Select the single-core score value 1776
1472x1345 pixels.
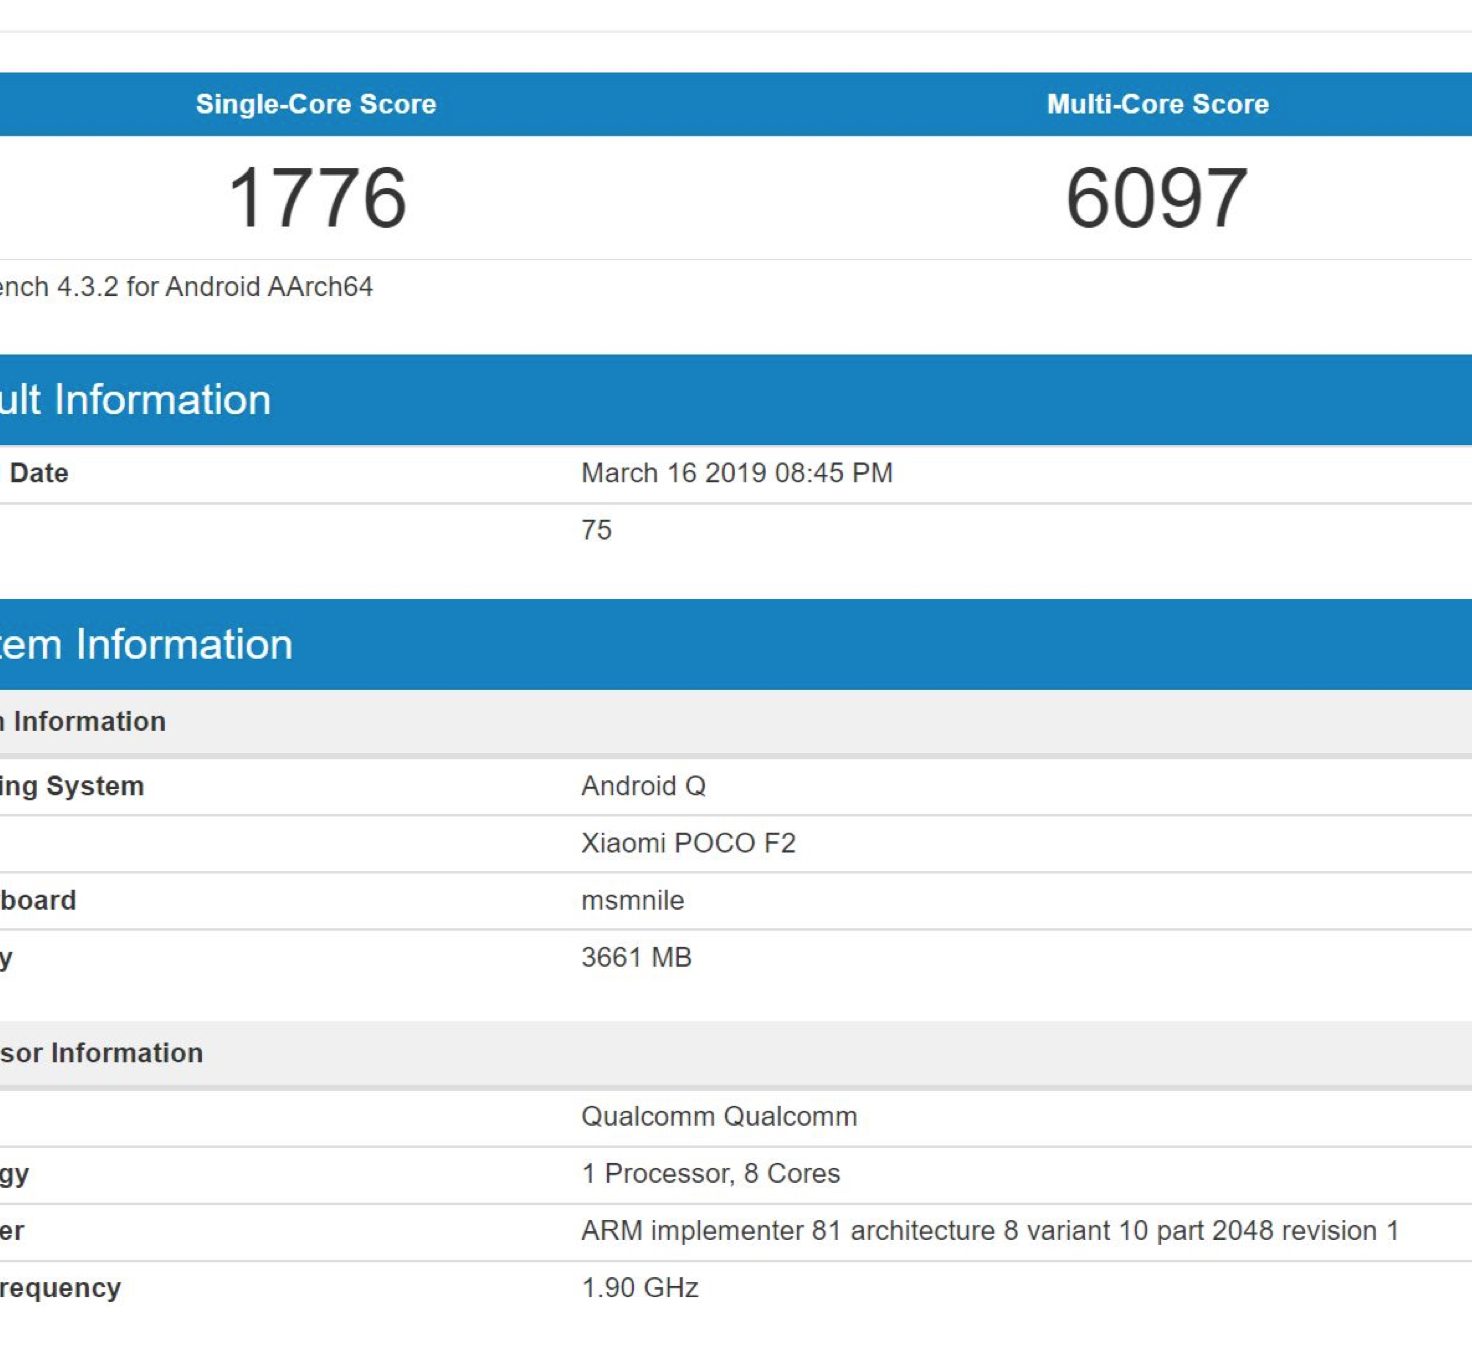coord(317,198)
